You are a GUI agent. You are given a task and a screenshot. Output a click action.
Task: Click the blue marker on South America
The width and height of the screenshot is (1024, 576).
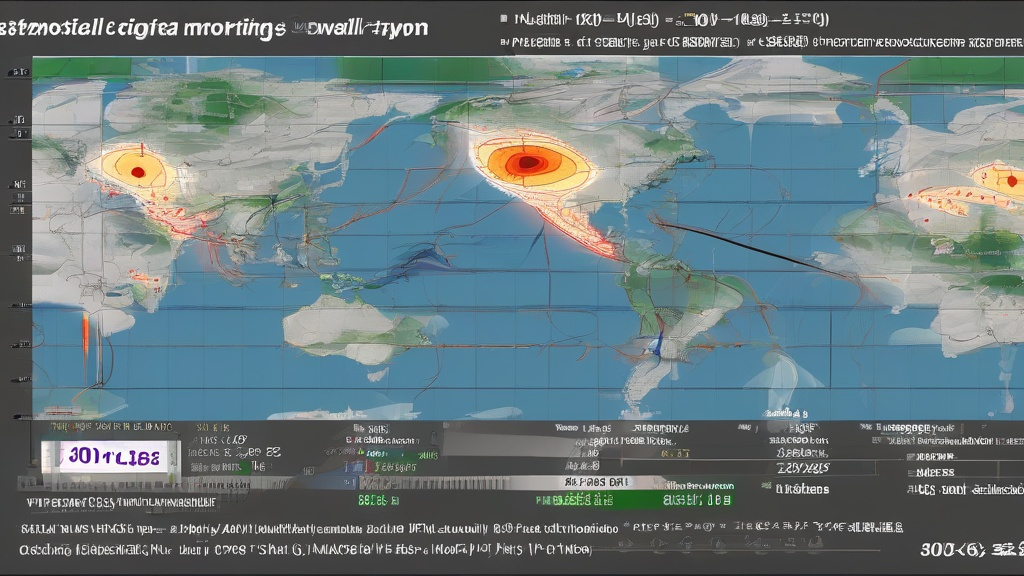(x=660, y=342)
